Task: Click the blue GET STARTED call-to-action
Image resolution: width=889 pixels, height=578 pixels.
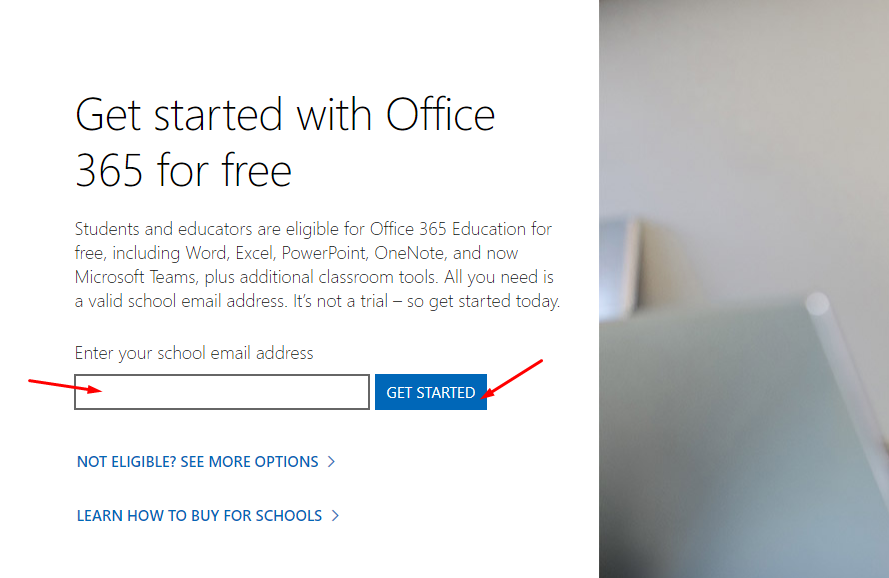Action: coord(430,392)
